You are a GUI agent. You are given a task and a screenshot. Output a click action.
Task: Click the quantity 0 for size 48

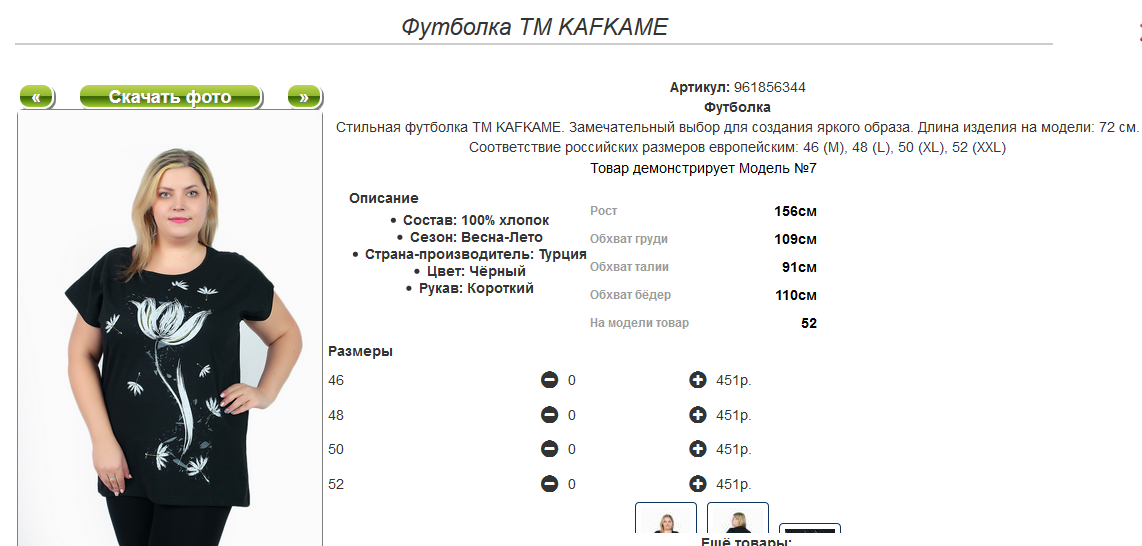click(x=572, y=415)
